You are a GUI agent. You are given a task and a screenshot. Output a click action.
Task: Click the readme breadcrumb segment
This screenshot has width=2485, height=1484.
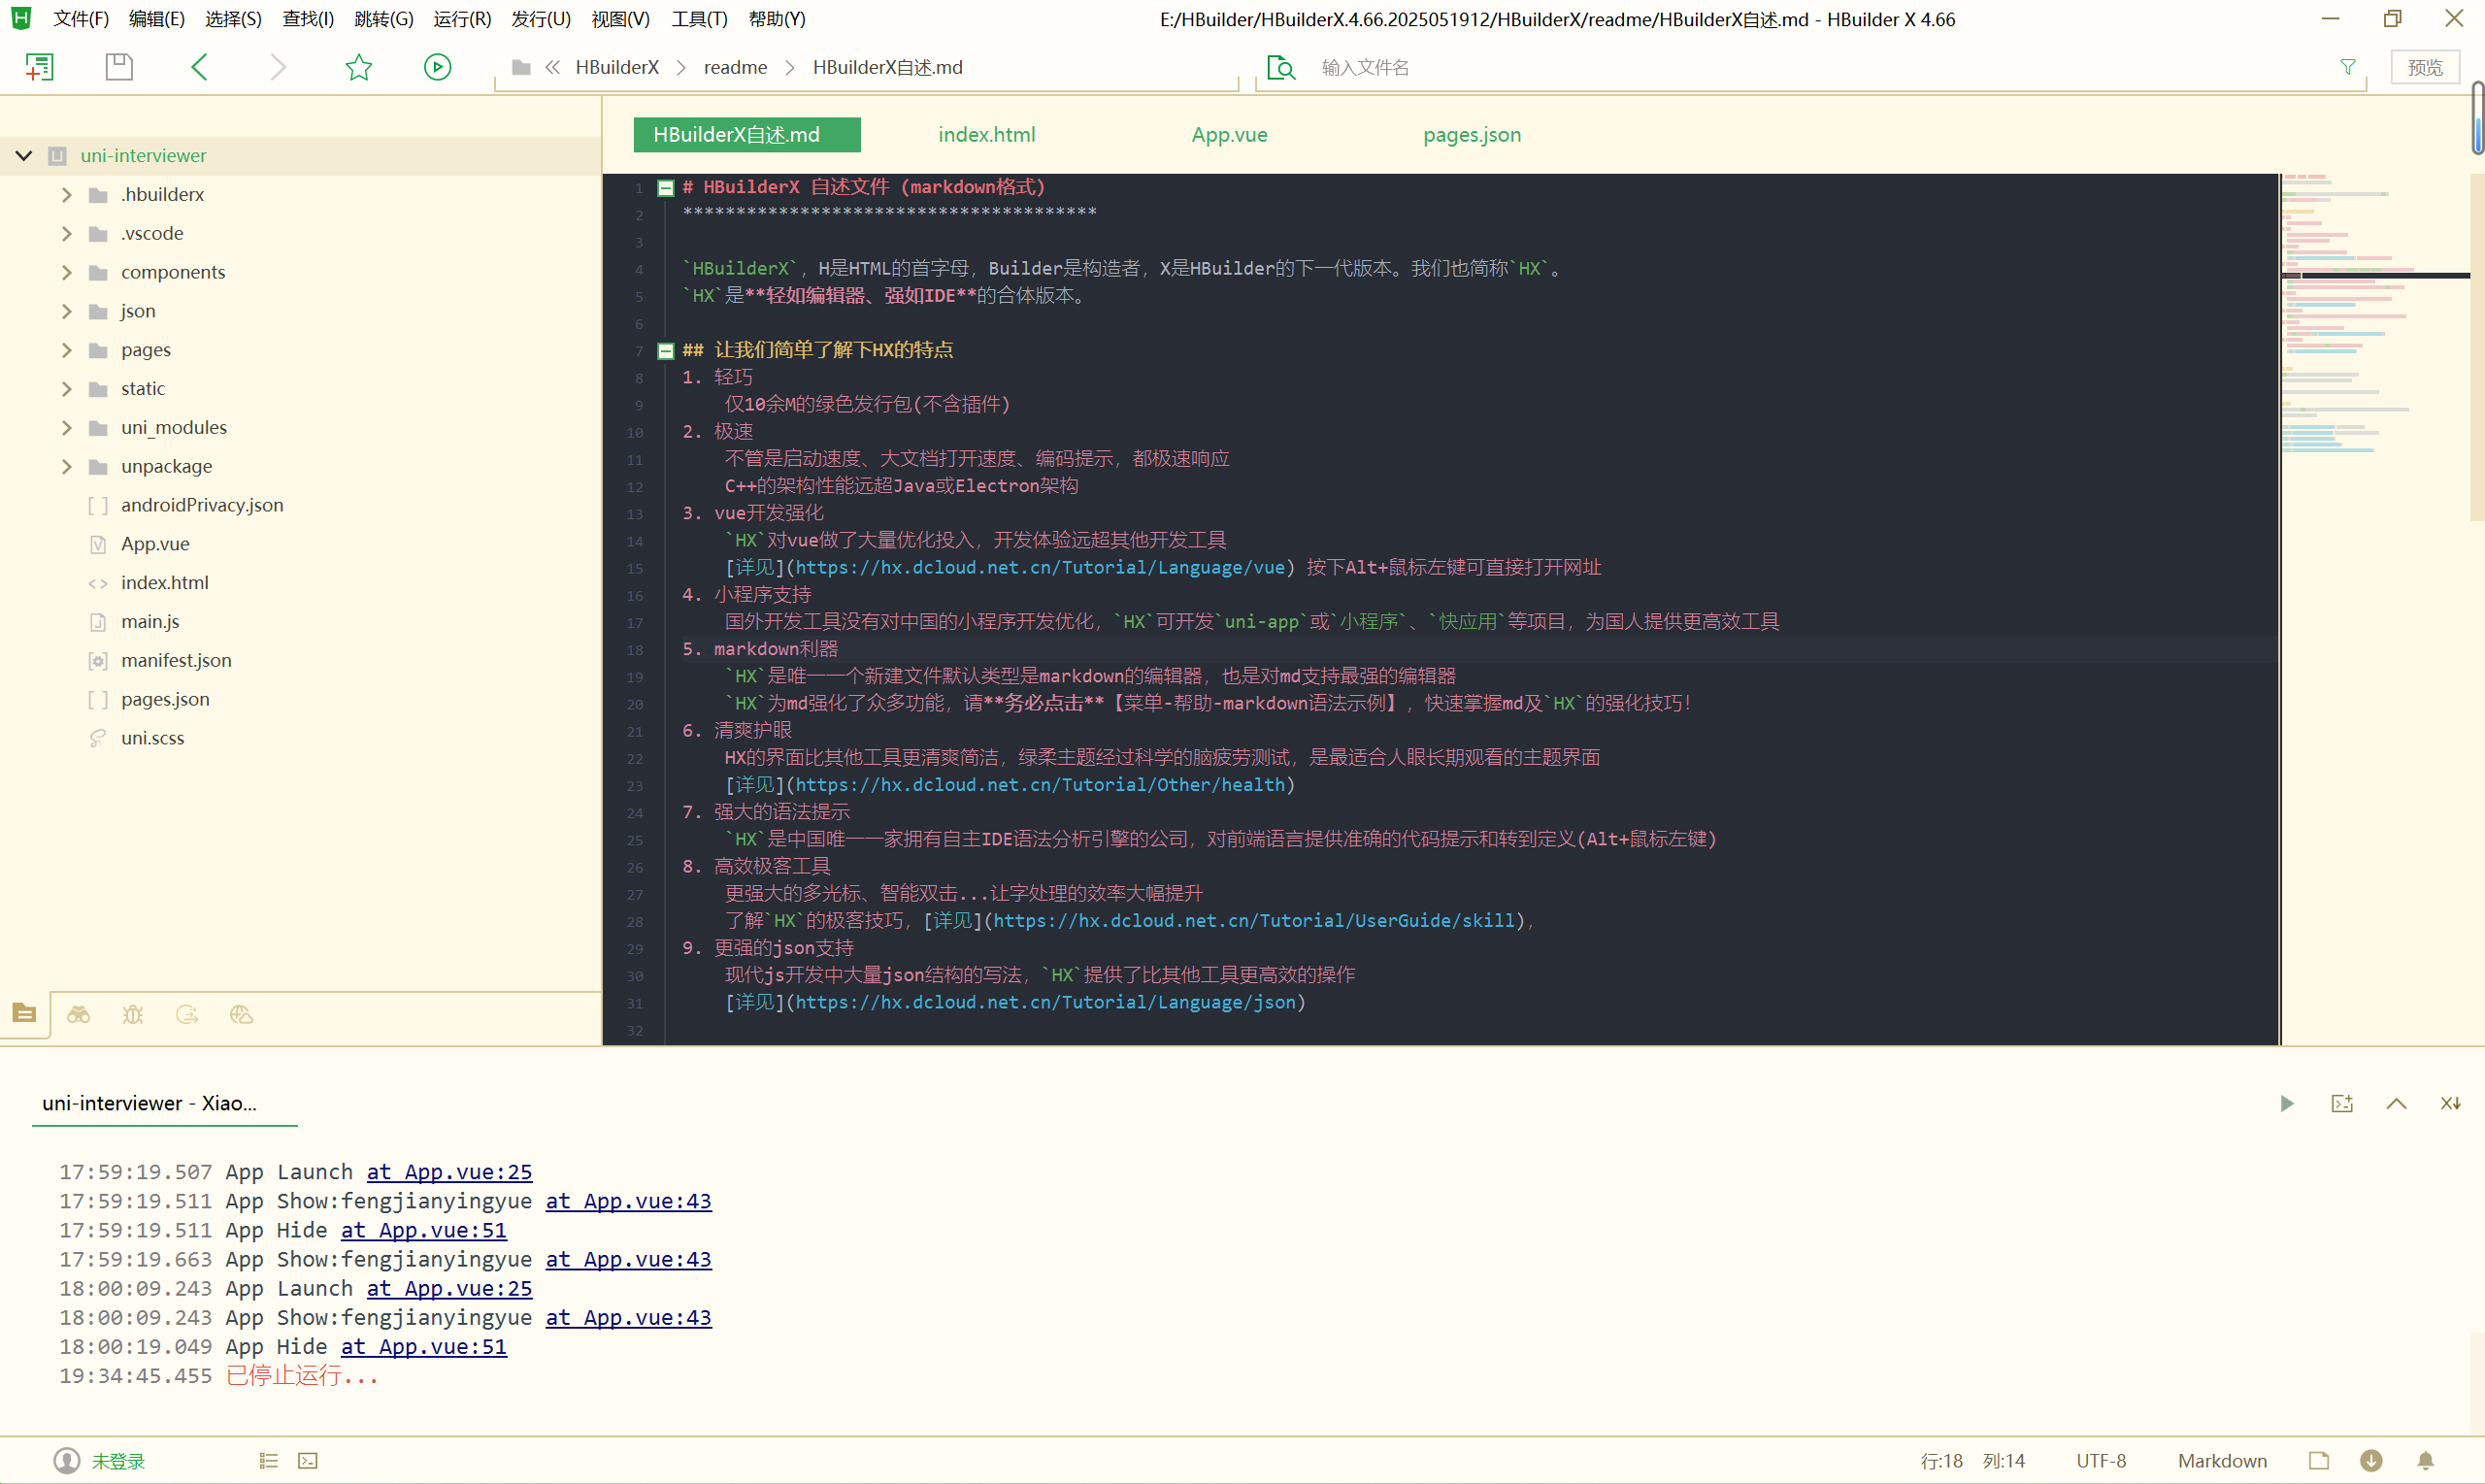pos(735,67)
